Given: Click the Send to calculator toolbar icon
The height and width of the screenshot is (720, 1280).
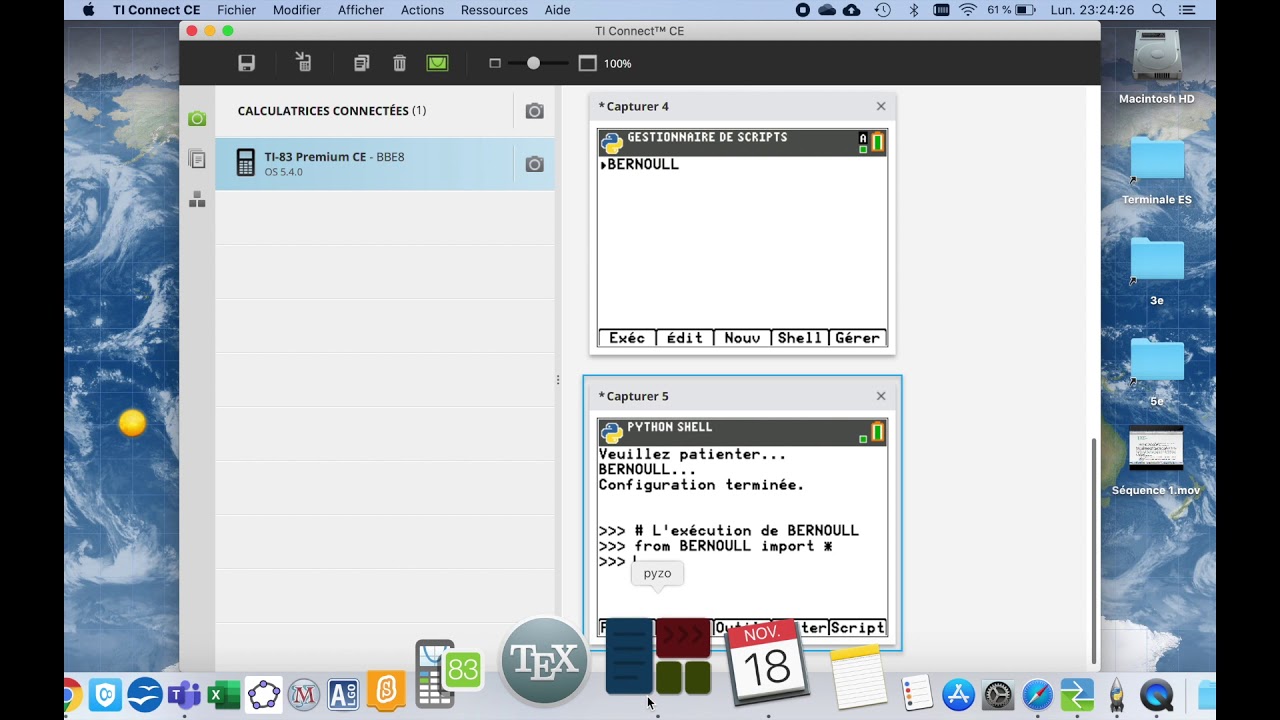Looking at the screenshot, I should point(304,63).
